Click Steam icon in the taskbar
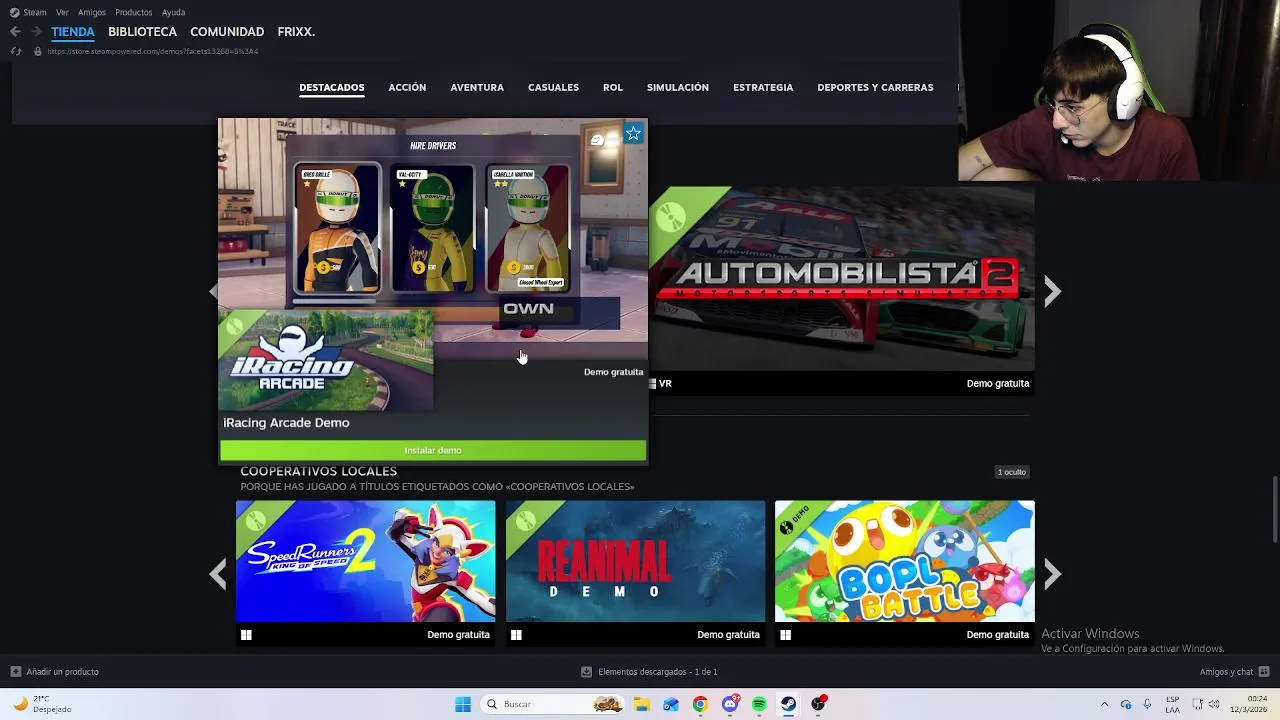The image size is (1280, 720). (789, 704)
